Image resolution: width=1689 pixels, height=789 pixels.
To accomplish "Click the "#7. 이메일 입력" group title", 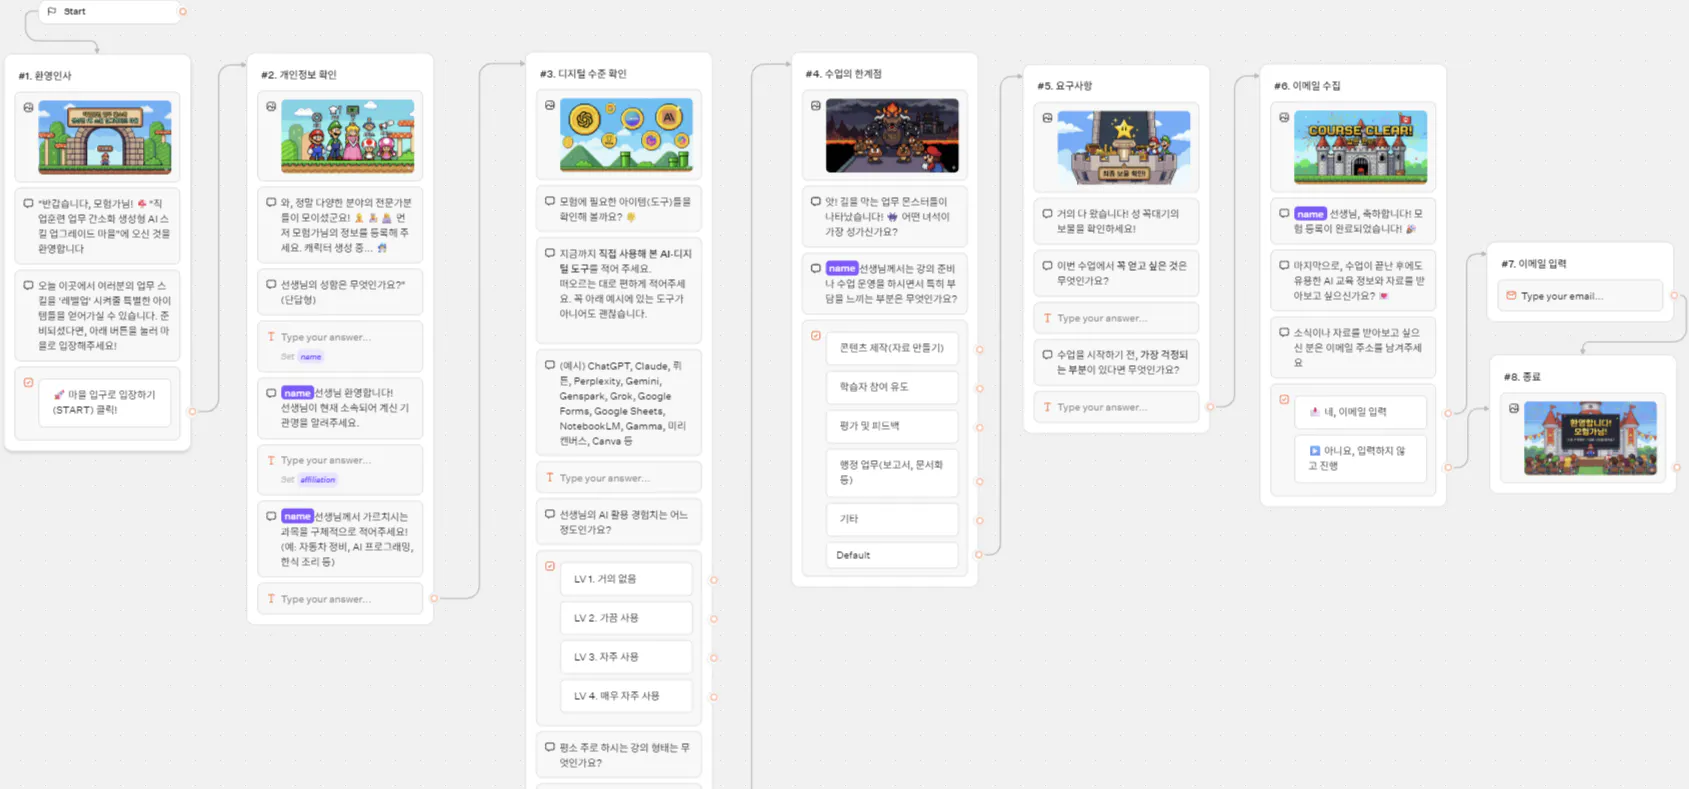I will click(x=1534, y=264).
